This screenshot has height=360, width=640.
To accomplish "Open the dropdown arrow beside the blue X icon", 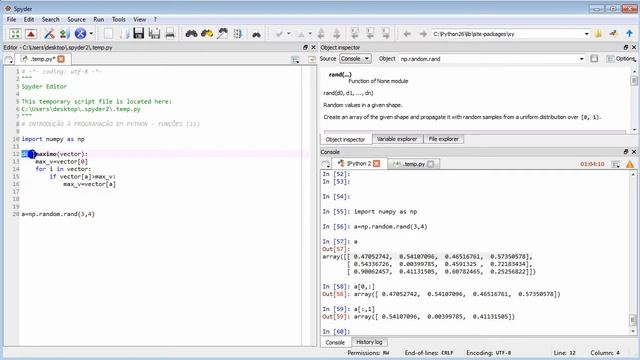I will pos(91,33).
